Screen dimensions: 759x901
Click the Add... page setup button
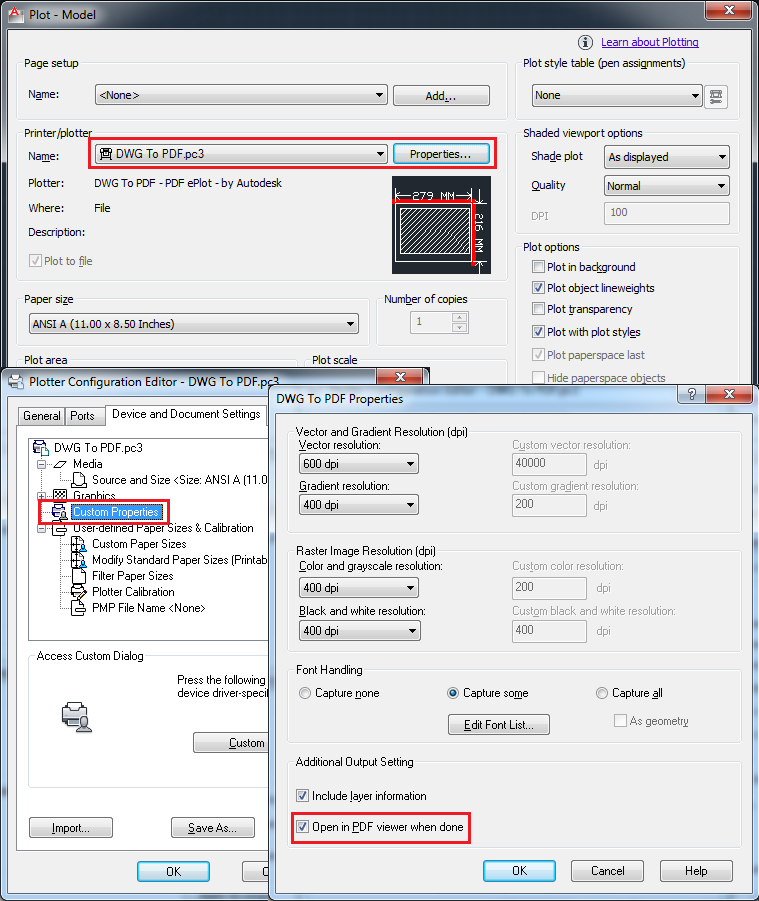pos(441,95)
